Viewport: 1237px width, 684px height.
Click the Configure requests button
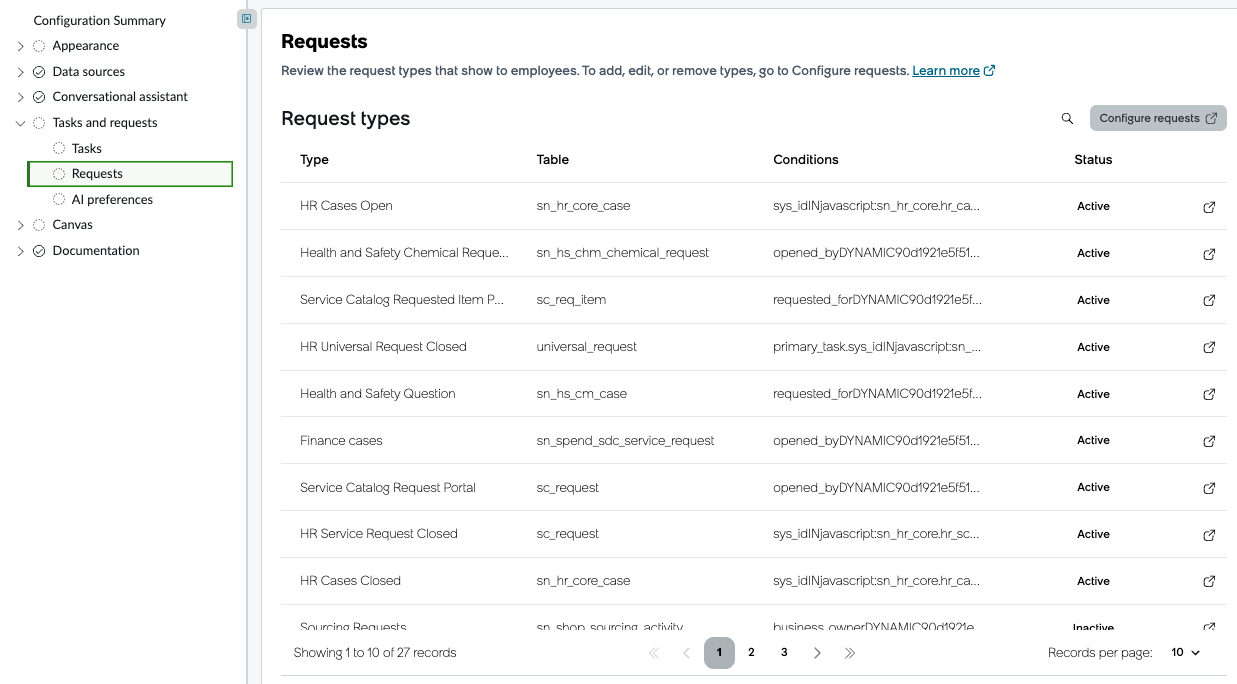click(1158, 118)
